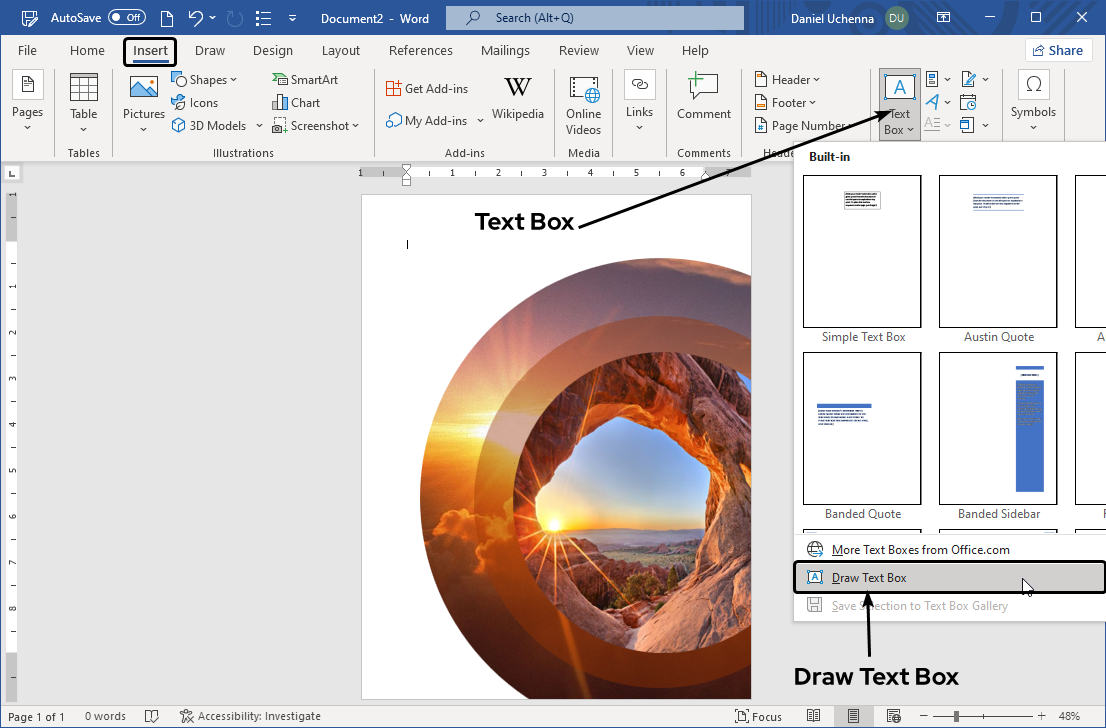Click the Get Add-ins button
The height and width of the screenshot is (728, 1106).
point(427,89)
